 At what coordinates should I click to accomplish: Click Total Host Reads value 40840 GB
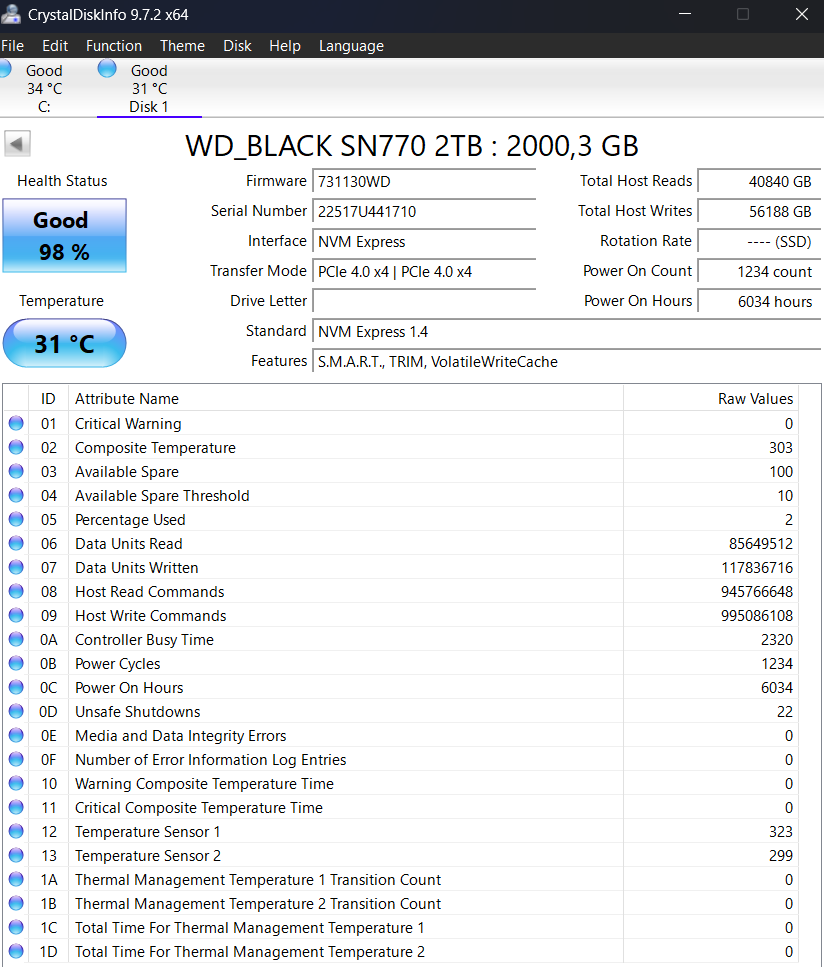point(760,182)
